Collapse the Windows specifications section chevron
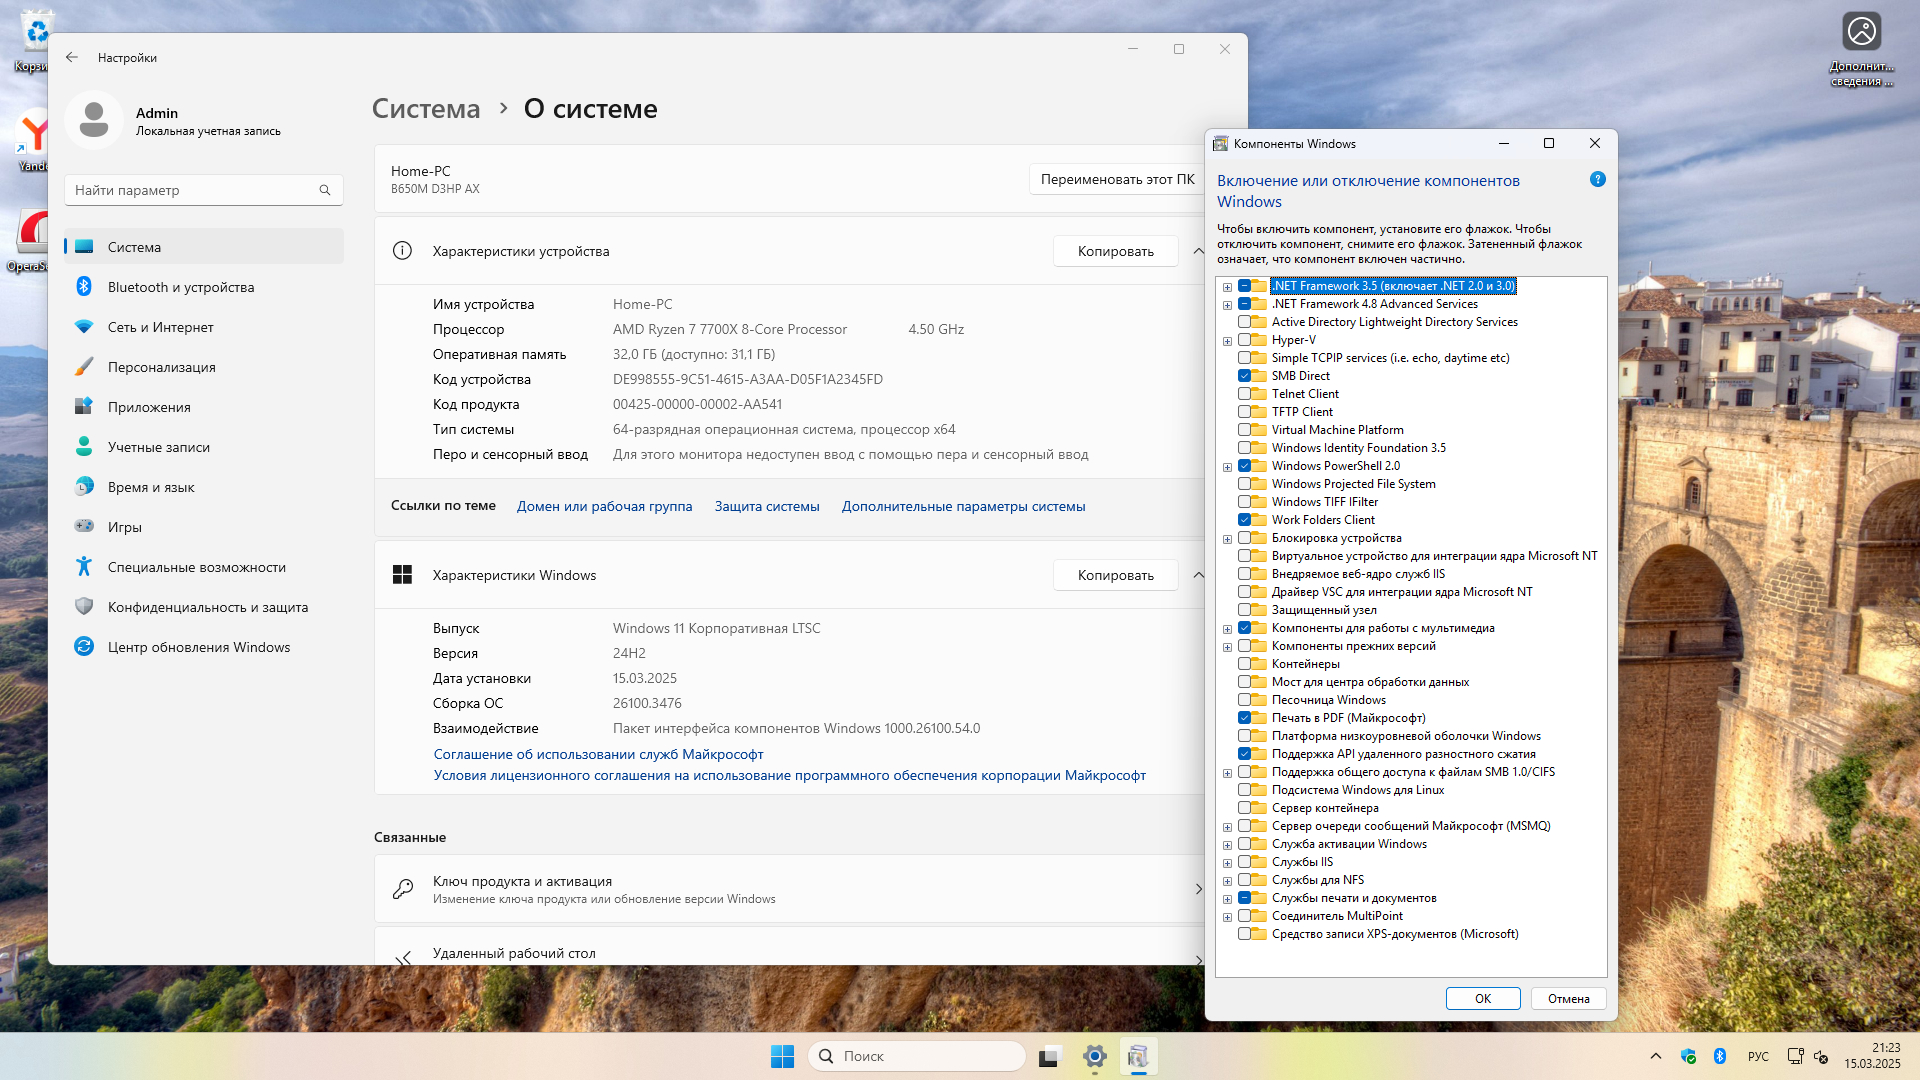This screenshot has height=1080, width=1920. click(x=1198, y=575)
